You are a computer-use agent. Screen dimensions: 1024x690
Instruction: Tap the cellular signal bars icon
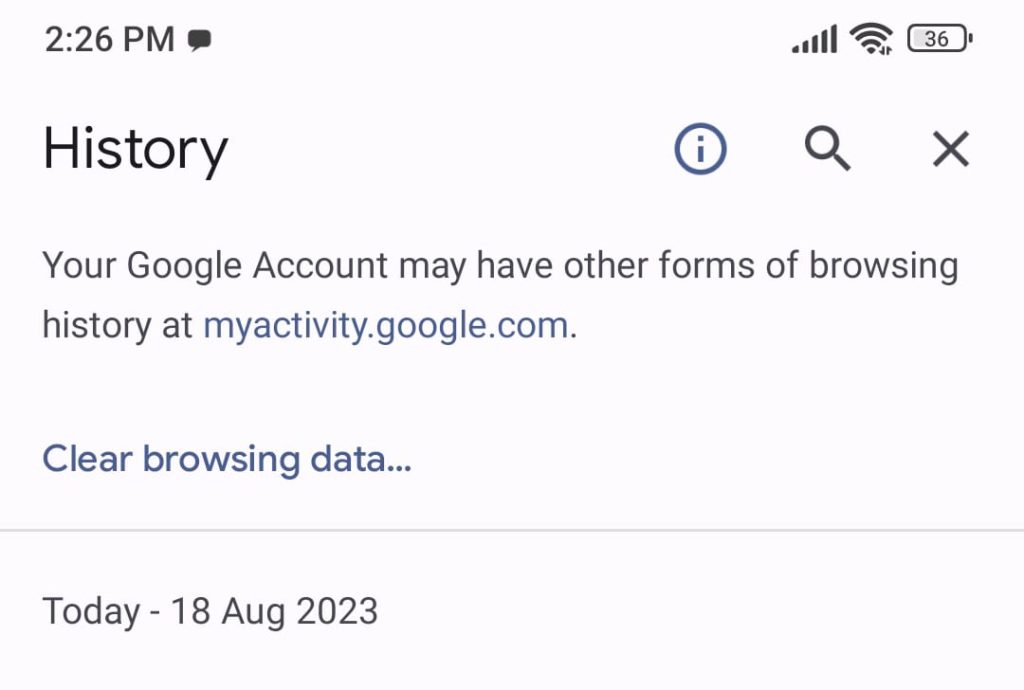[x=812, y=38]
